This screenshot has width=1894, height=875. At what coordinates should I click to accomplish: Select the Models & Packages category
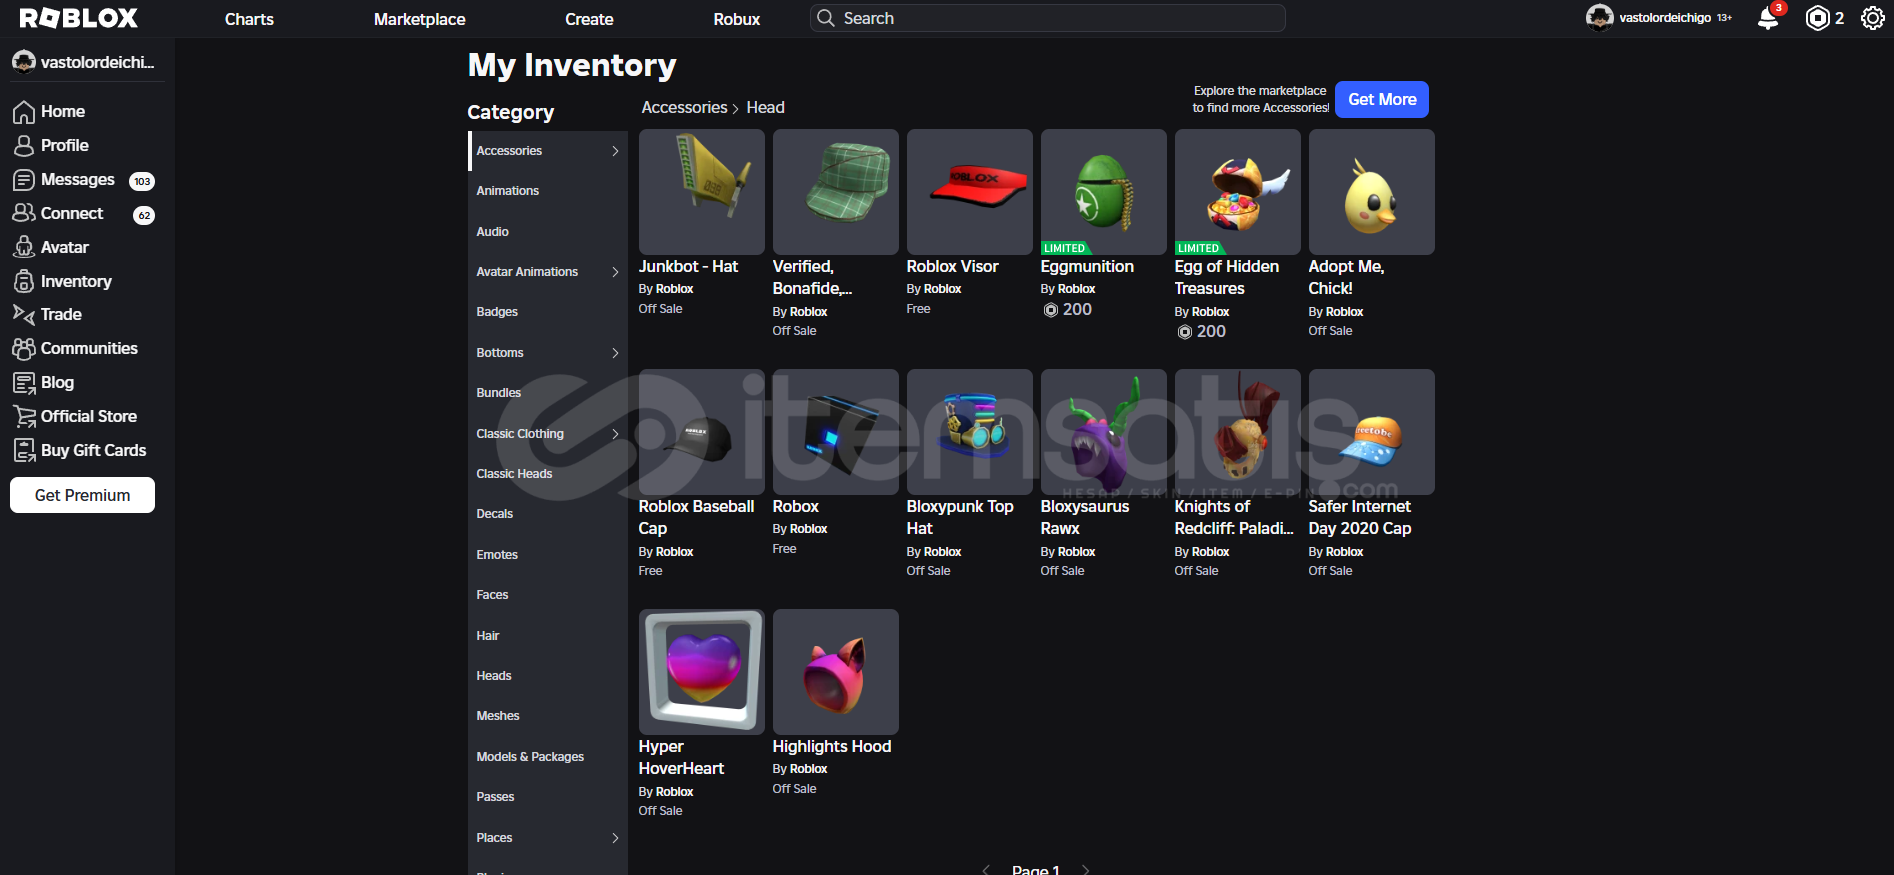(548, 757)
